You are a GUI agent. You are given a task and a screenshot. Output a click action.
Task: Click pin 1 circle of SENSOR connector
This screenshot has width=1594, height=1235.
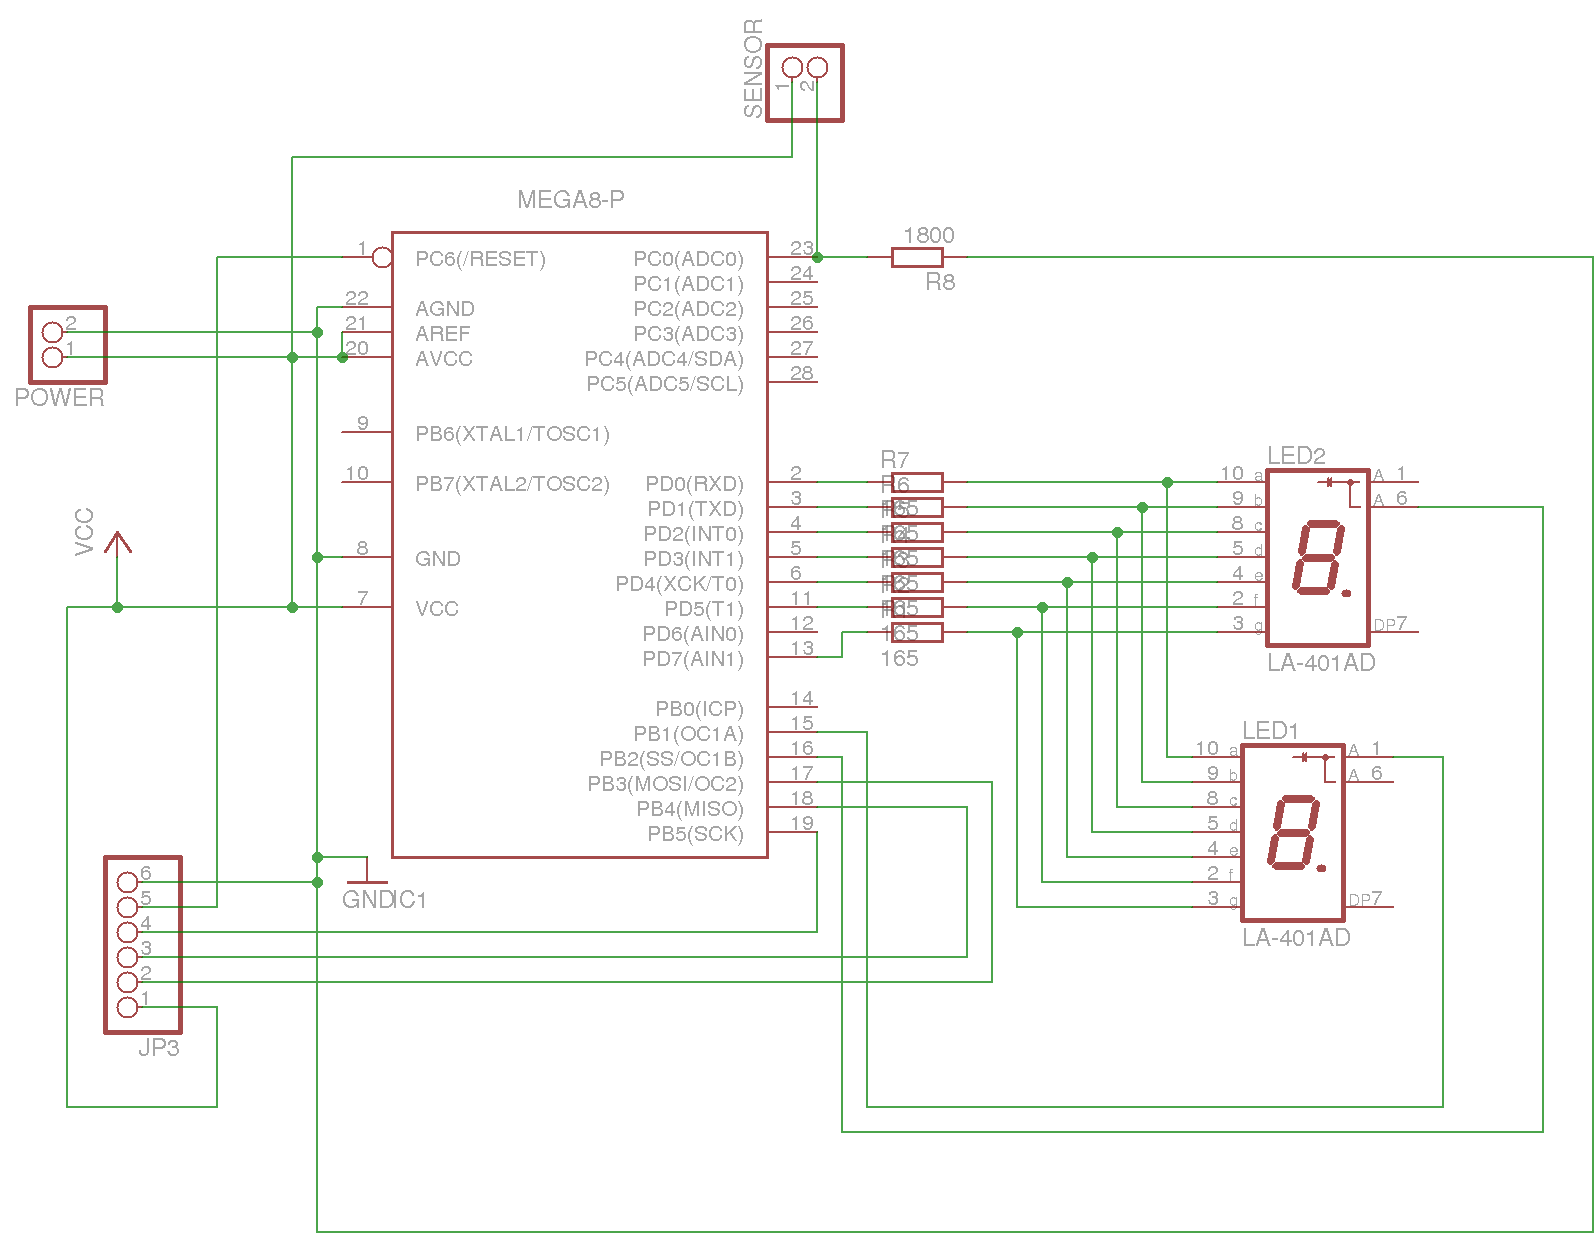(792, 68)
